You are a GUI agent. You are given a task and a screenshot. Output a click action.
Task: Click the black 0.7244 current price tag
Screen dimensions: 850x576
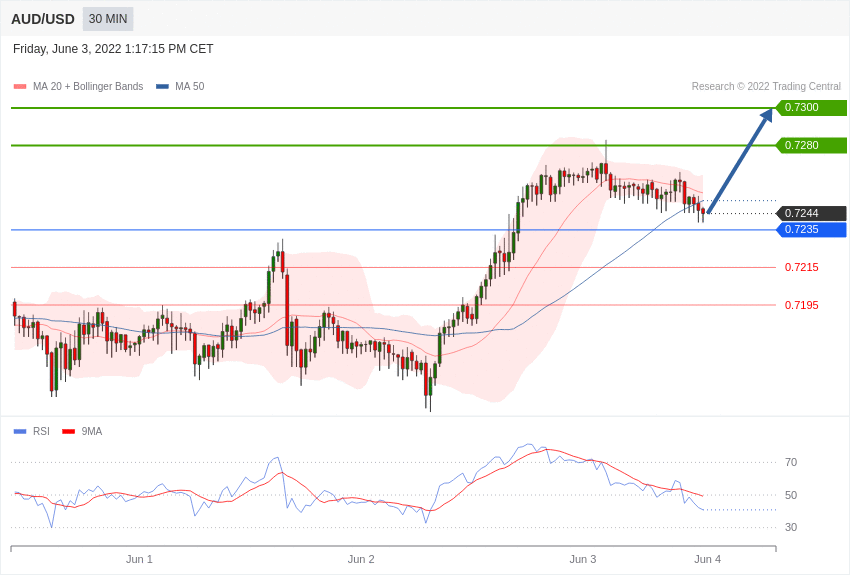[811, 213]
